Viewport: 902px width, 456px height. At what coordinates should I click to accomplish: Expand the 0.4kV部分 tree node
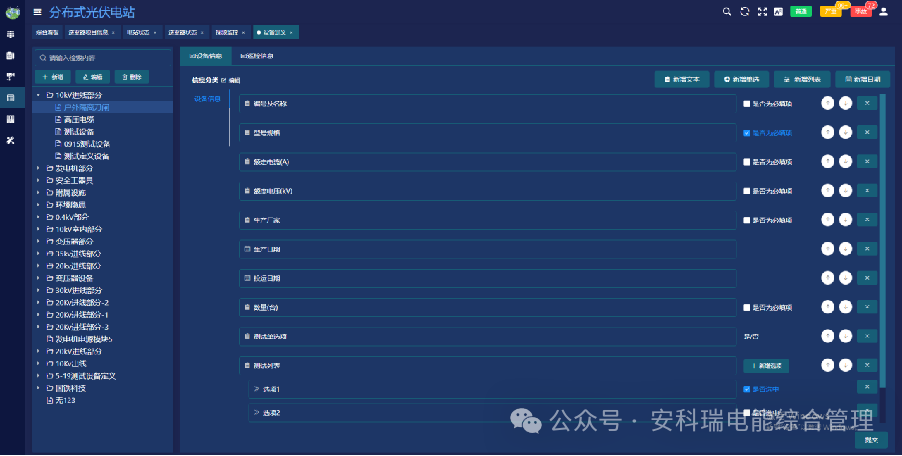[x=39, y=217]
